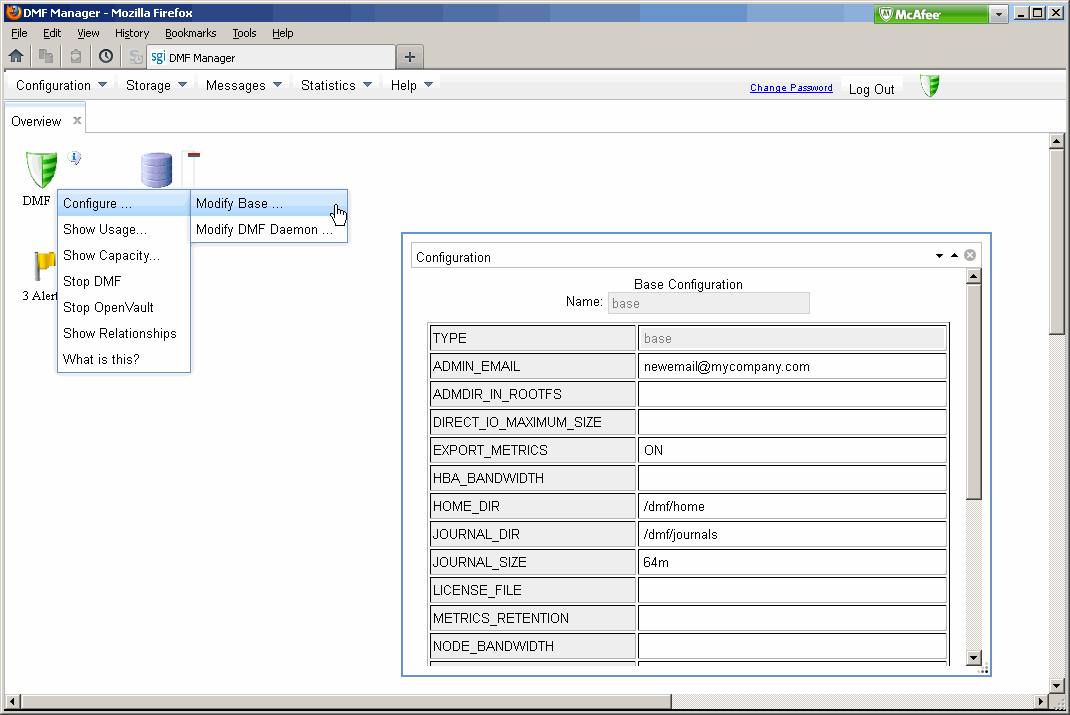Choose What is this? entry
The image size is (1070, 715).
(124, 359)
